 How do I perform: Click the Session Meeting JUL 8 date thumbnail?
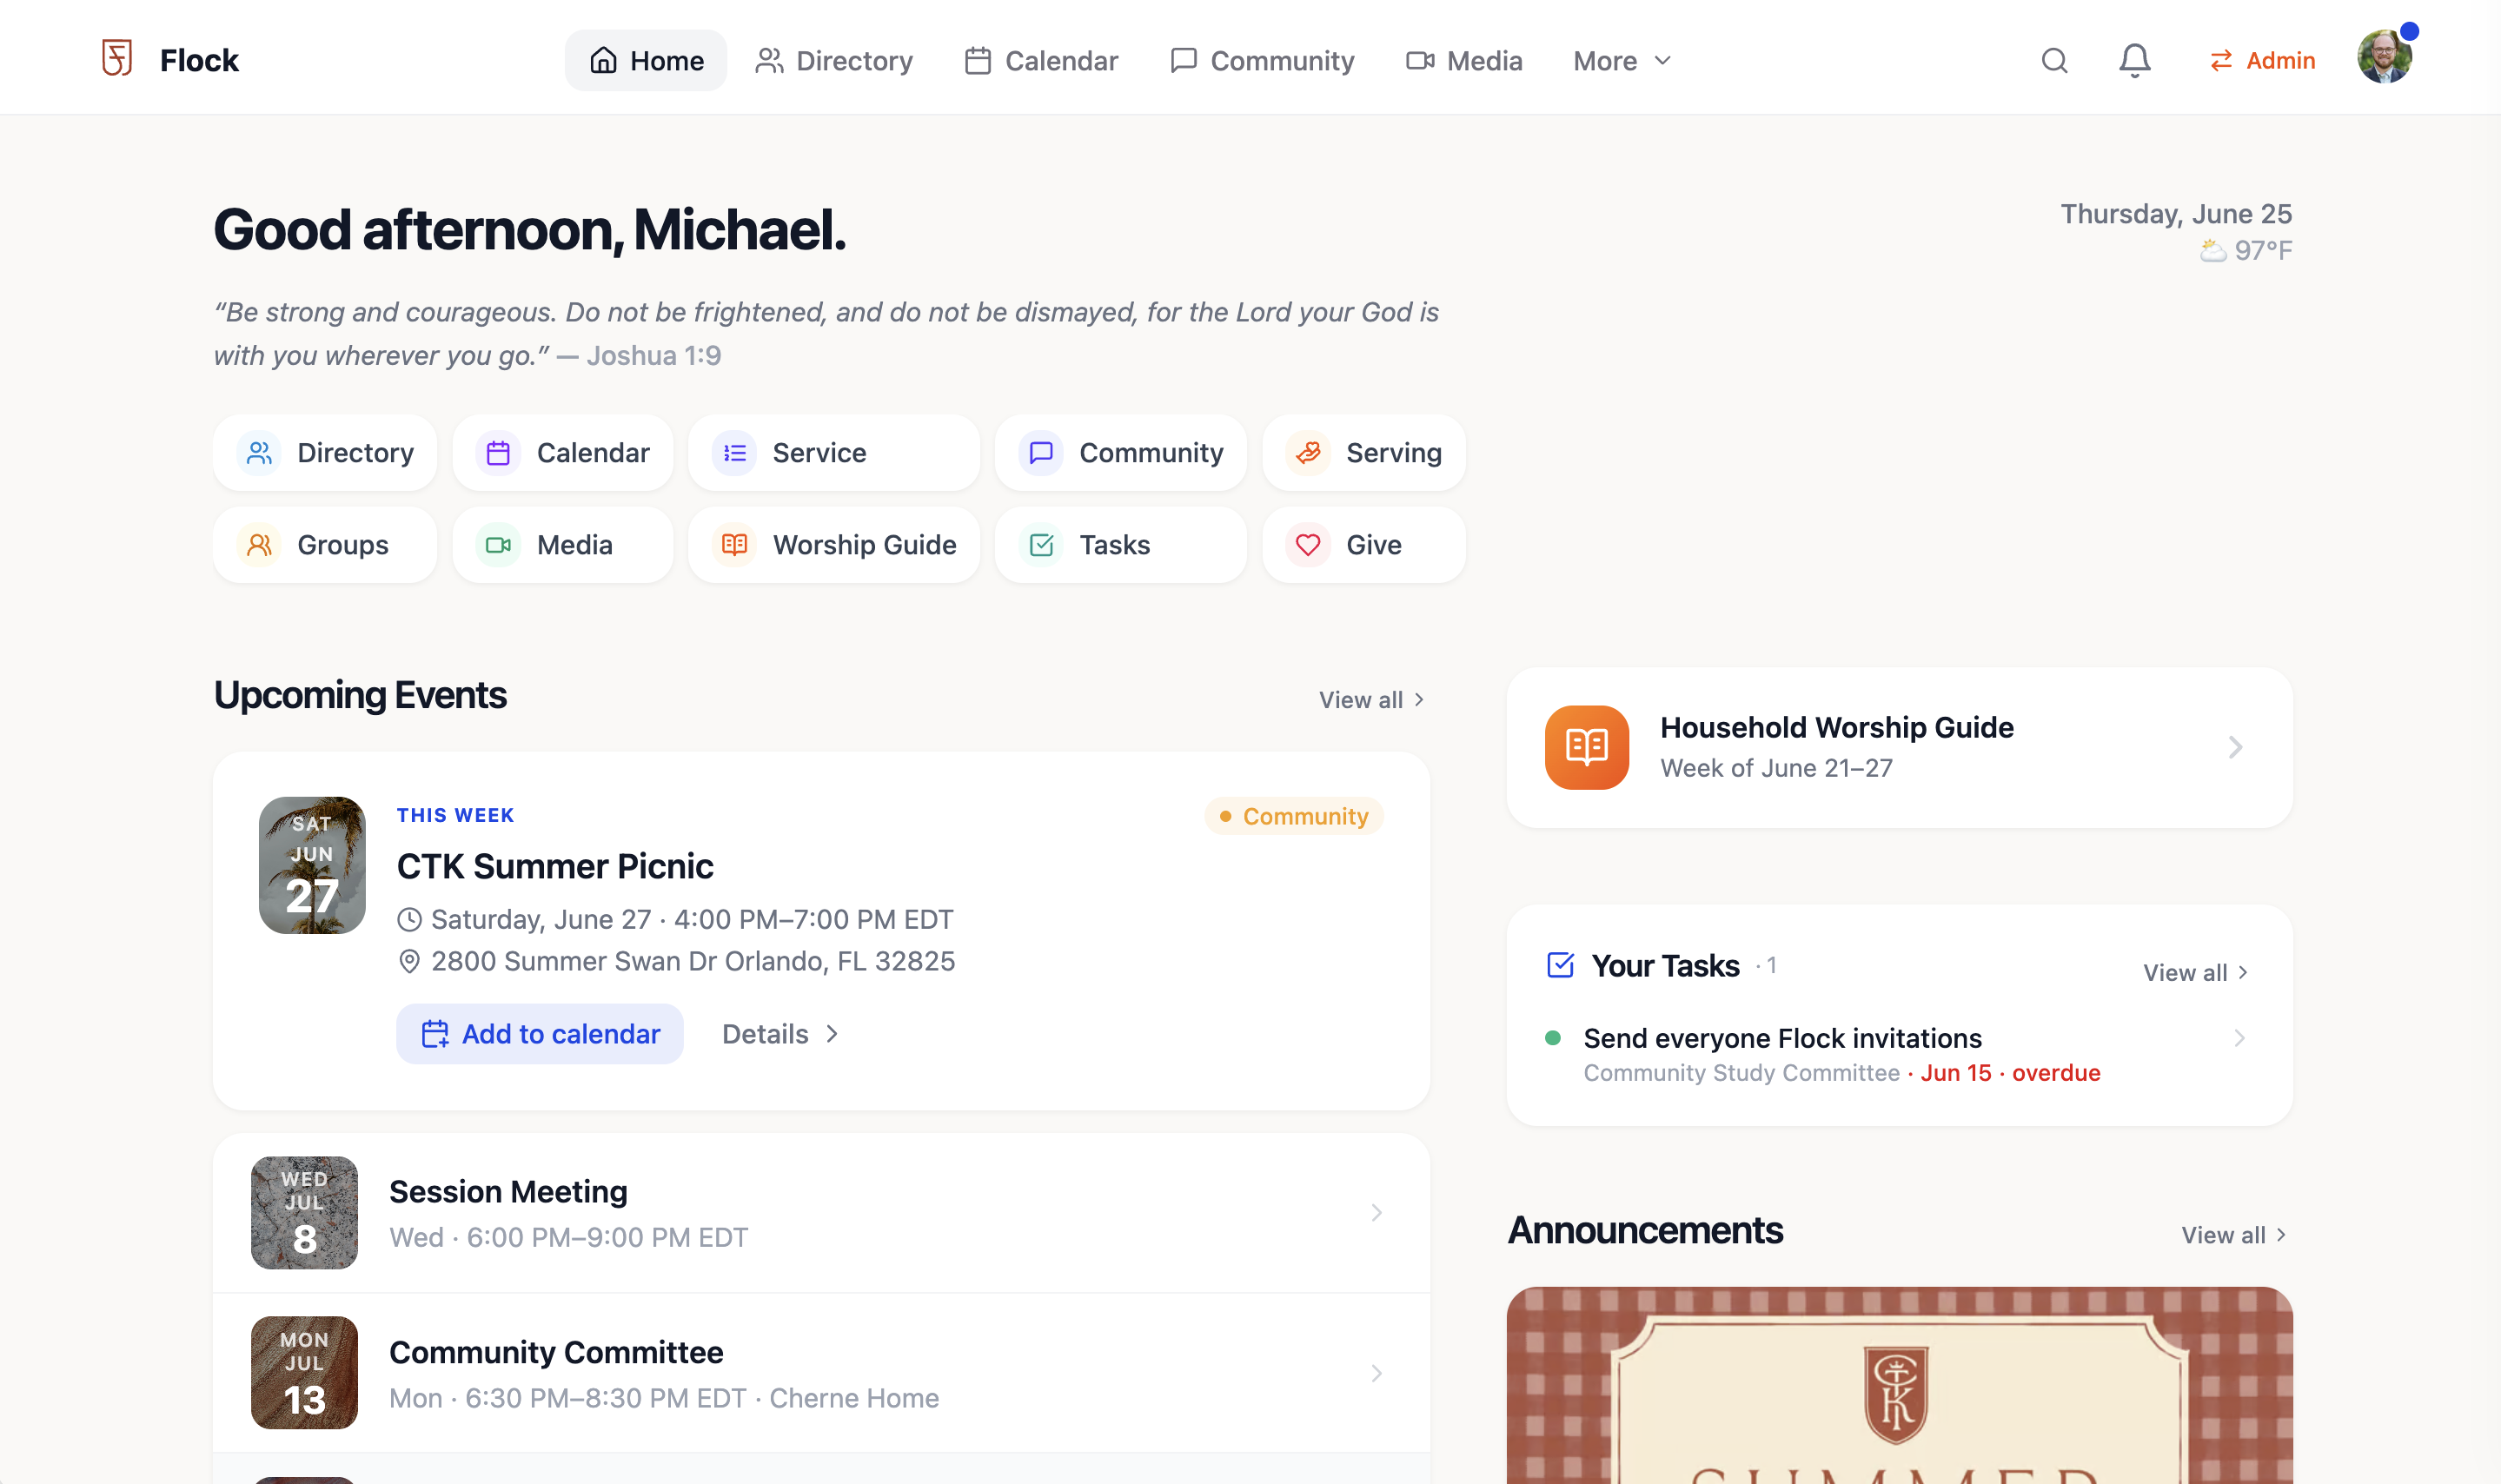304,1213
